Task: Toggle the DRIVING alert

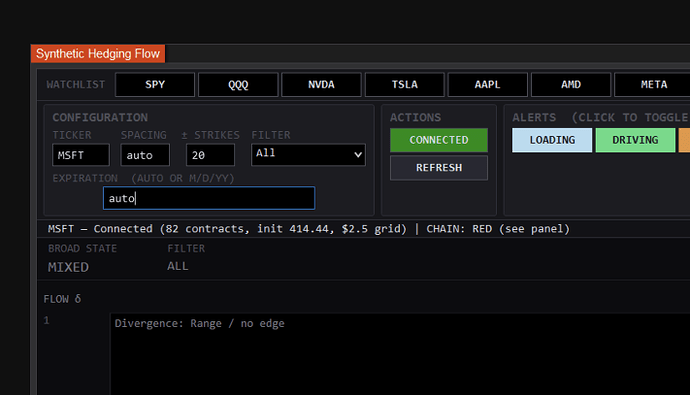Action: pos(635,140)
